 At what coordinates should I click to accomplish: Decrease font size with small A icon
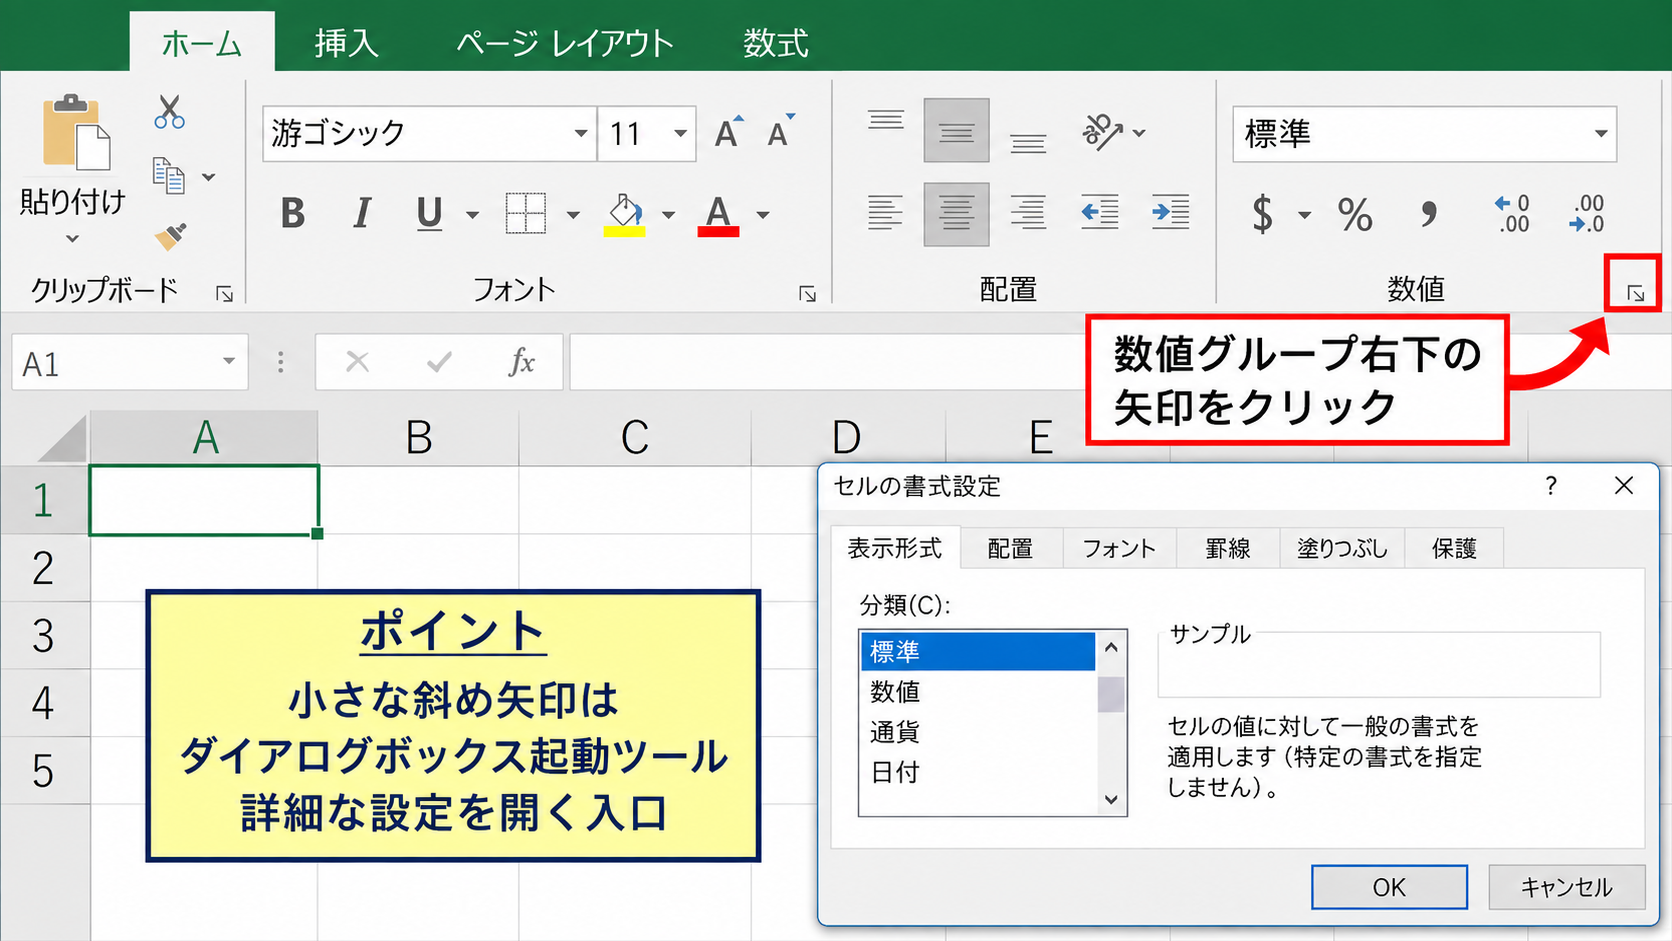pos(781,131)
